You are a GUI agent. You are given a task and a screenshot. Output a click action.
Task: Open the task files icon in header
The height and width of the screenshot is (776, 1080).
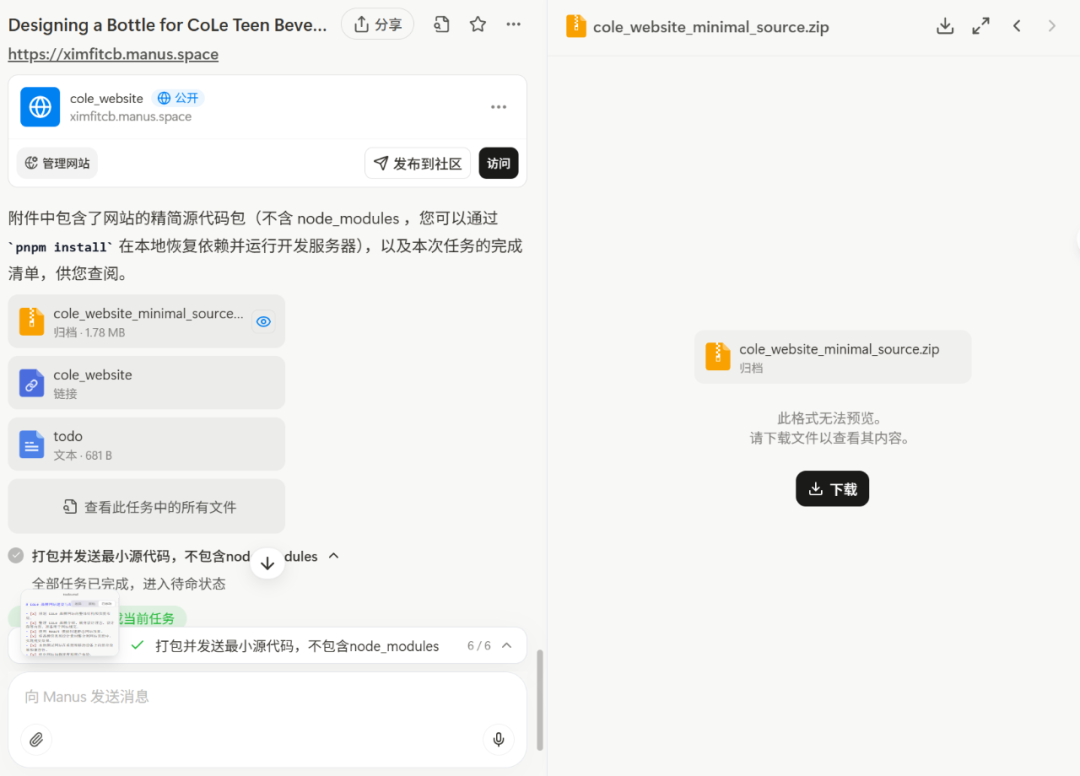tap(441, 25)
